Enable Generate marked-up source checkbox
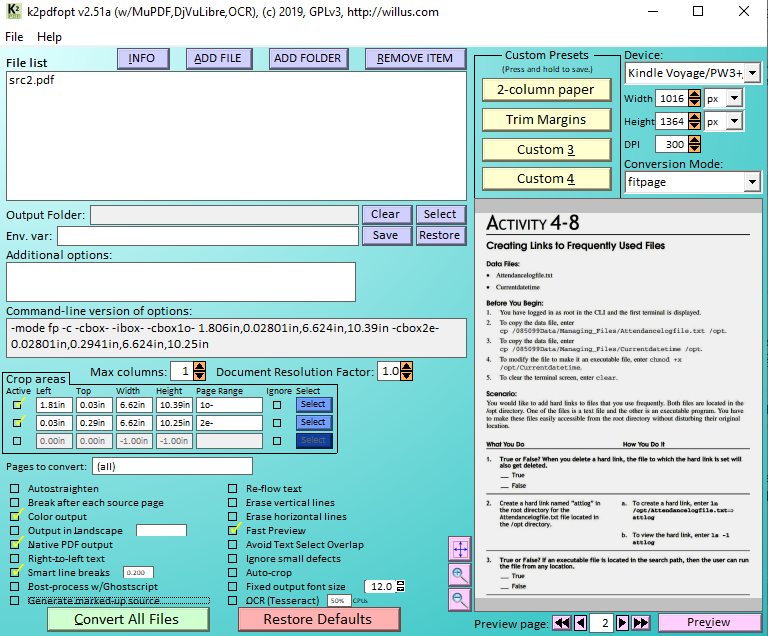Image resolution: width=768 pixels, height=636 pixels. (x=15, y=600)
